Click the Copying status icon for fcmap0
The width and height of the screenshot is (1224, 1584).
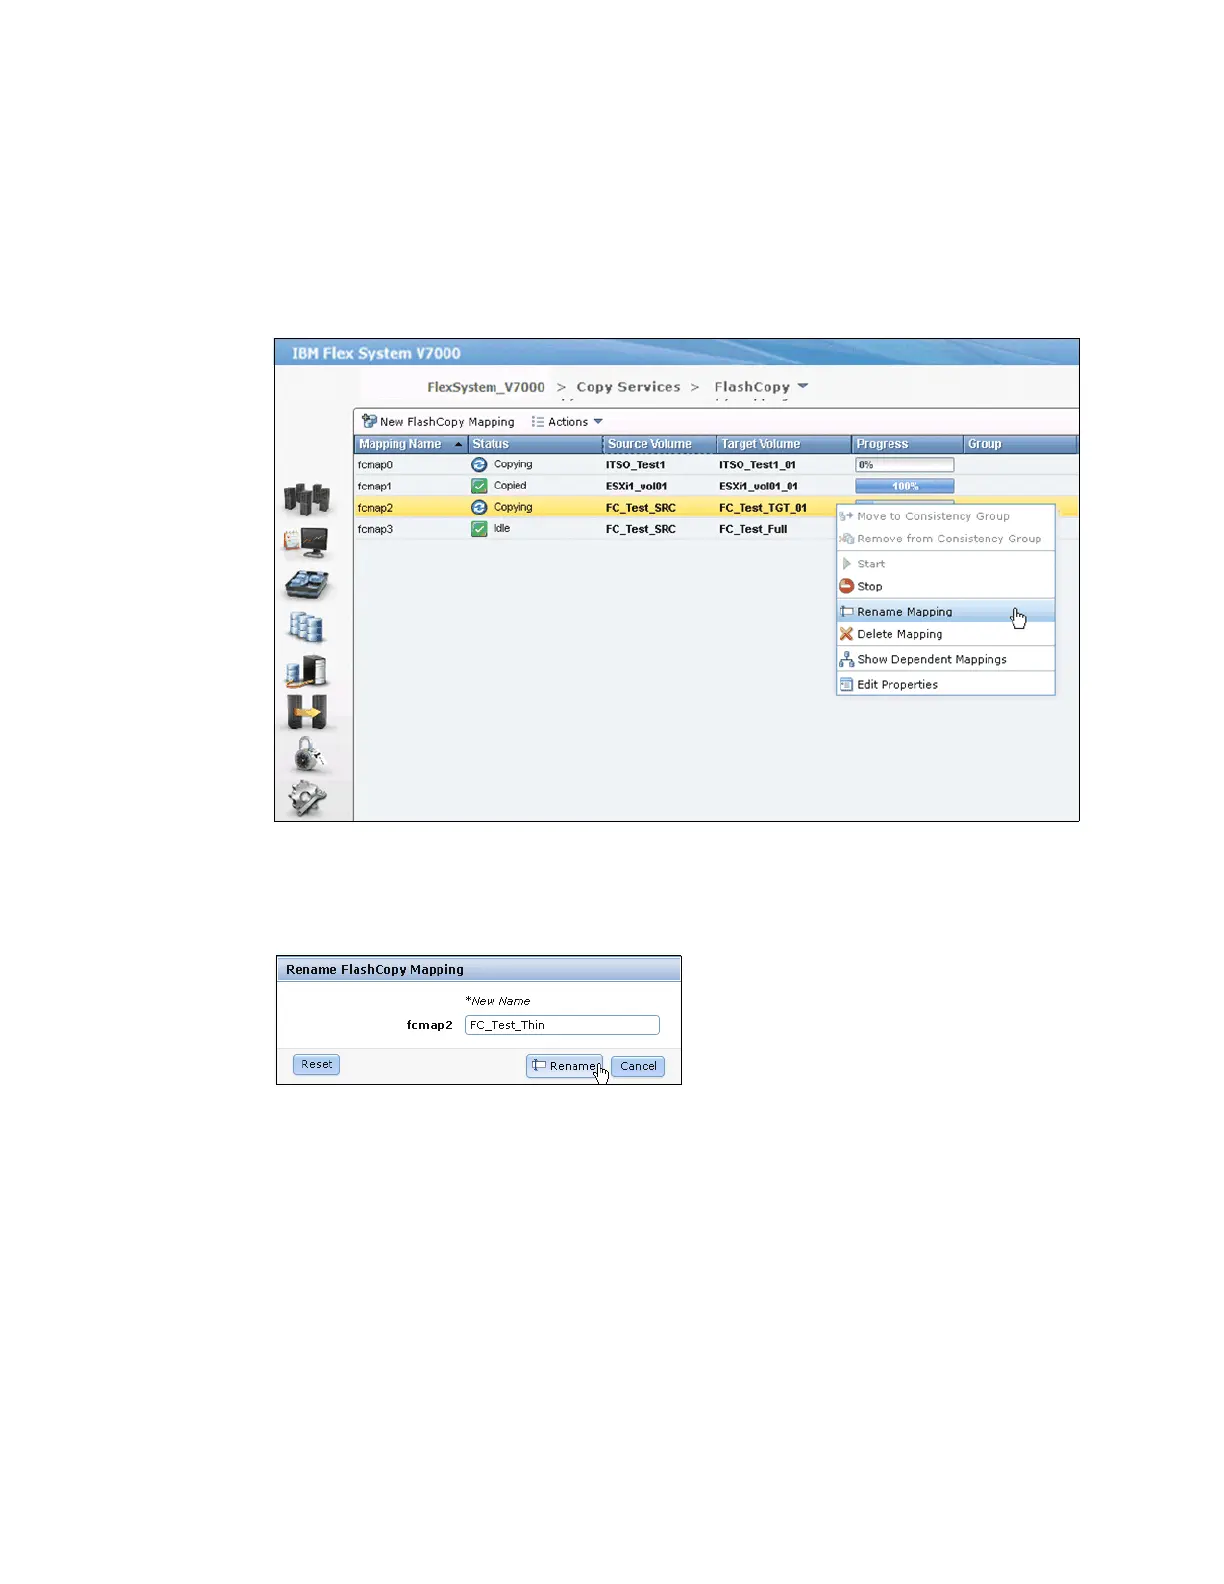click(x=479, y=465)
